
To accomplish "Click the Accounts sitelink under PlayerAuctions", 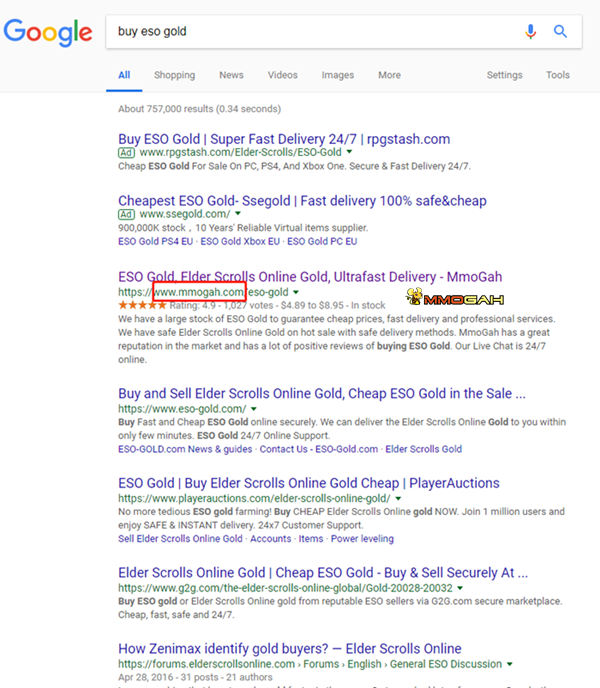I will point(270,539).
